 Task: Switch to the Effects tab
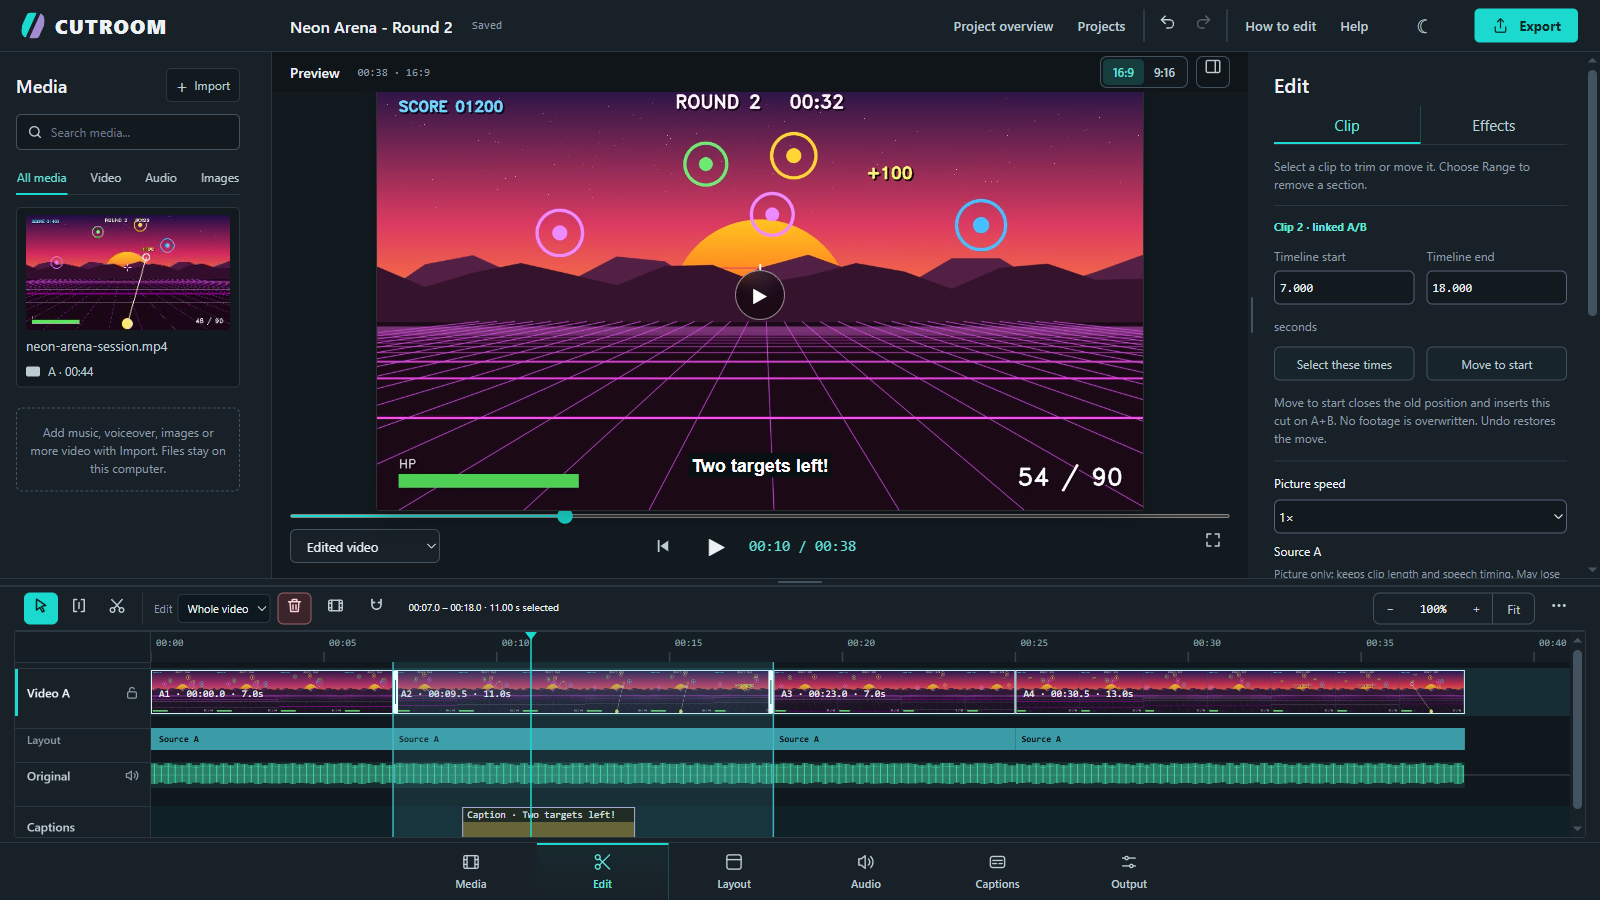point(1493,126)
